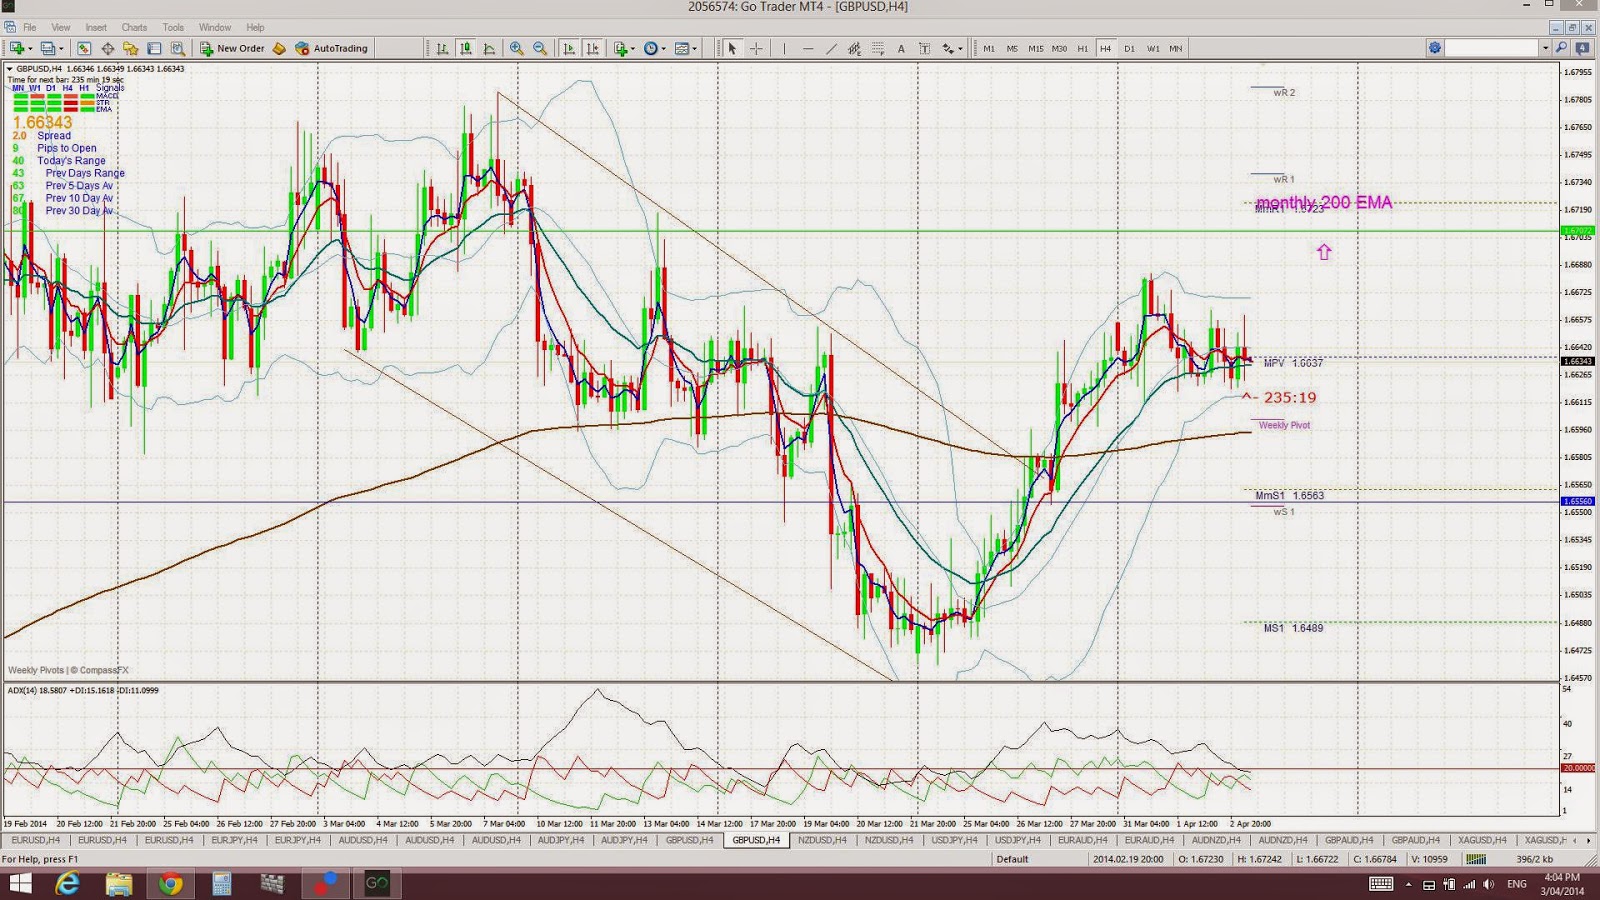The image size is (1600, 900).
Task: Click the search magnifier icon
Action: tap(1562, 48)
